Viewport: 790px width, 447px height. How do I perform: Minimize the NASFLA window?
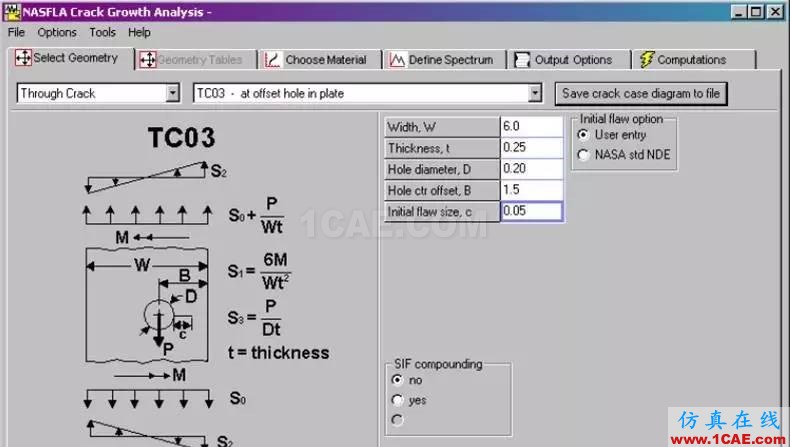tap(739, 12)
